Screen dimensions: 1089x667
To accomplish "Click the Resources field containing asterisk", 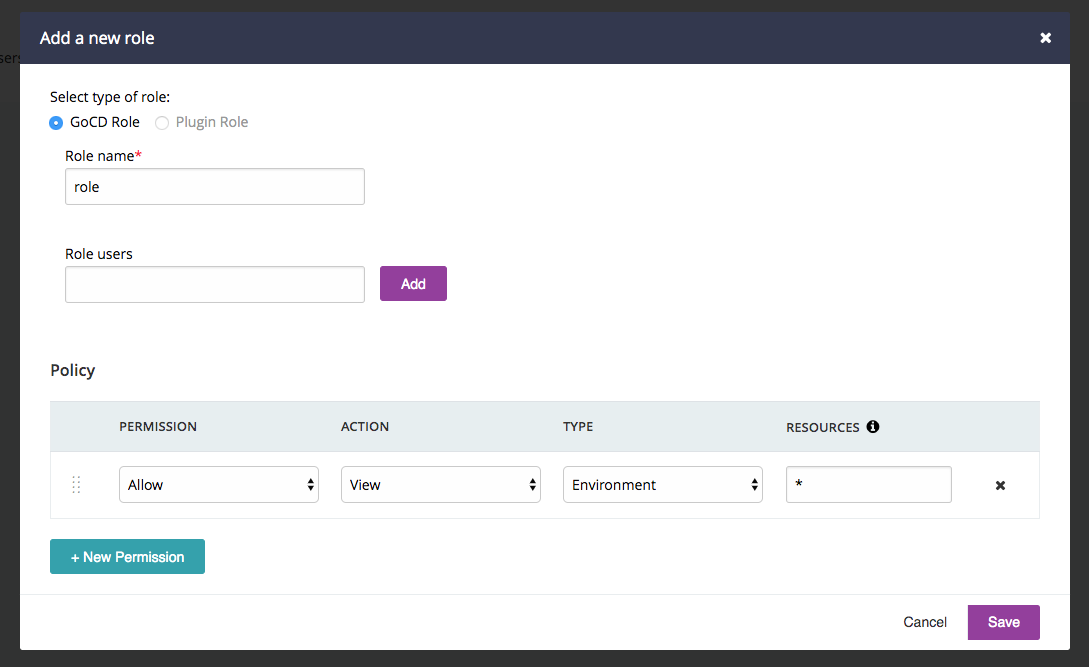I will coord(868,485).
